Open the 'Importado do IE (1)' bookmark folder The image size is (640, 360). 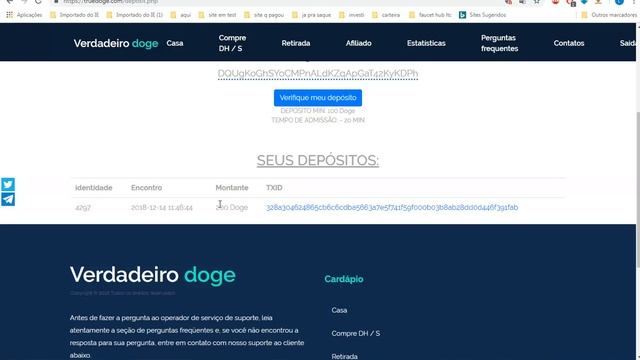pos(135,15)
